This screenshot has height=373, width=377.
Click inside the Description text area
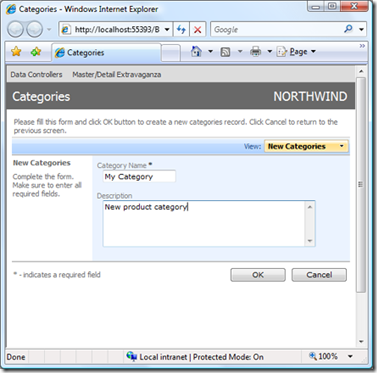(204, 224)
